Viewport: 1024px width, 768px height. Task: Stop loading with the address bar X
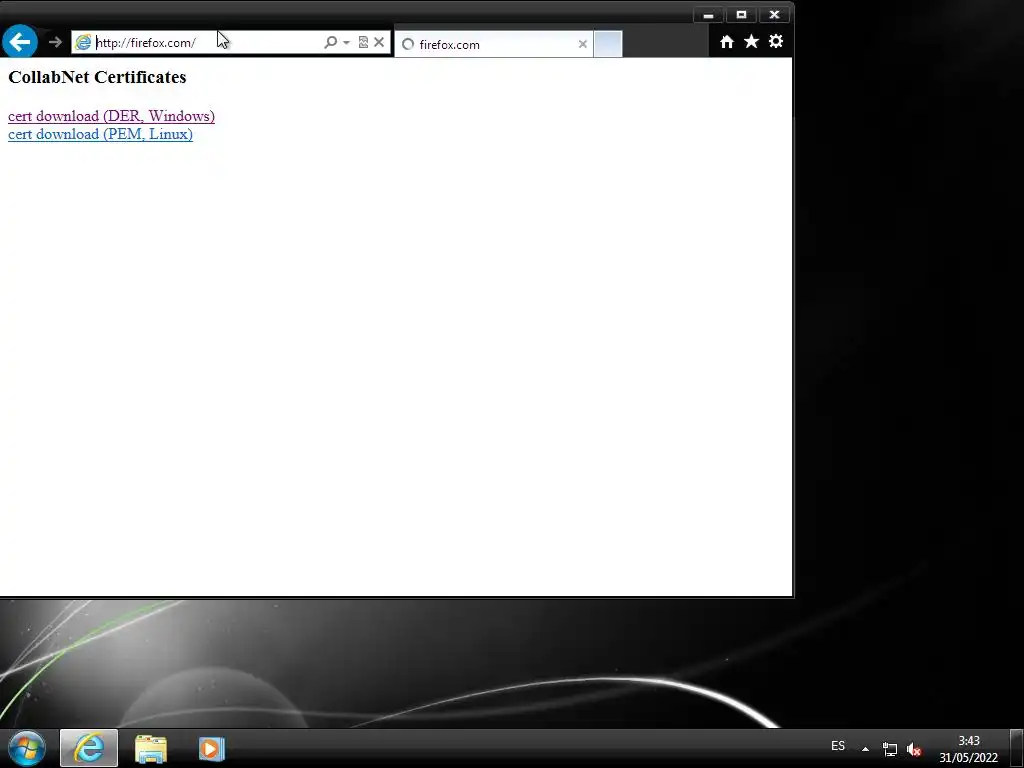pyautogui.click(x=379, y=42)
